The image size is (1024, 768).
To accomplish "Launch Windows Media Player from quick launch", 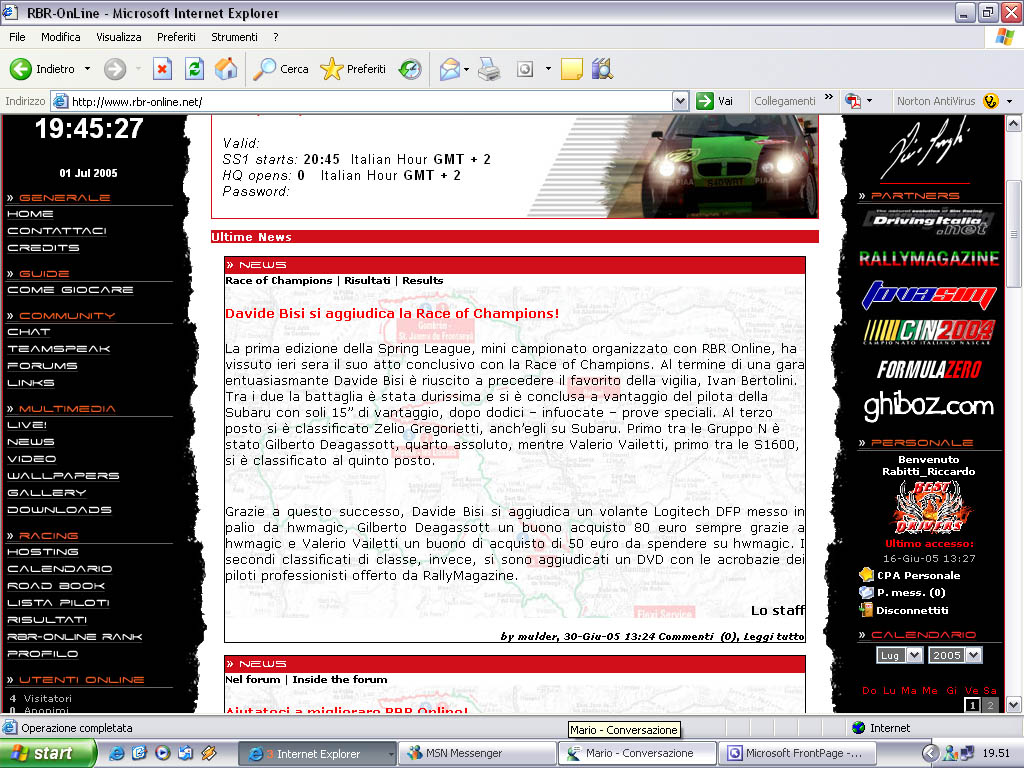I will tap(163, 753).
